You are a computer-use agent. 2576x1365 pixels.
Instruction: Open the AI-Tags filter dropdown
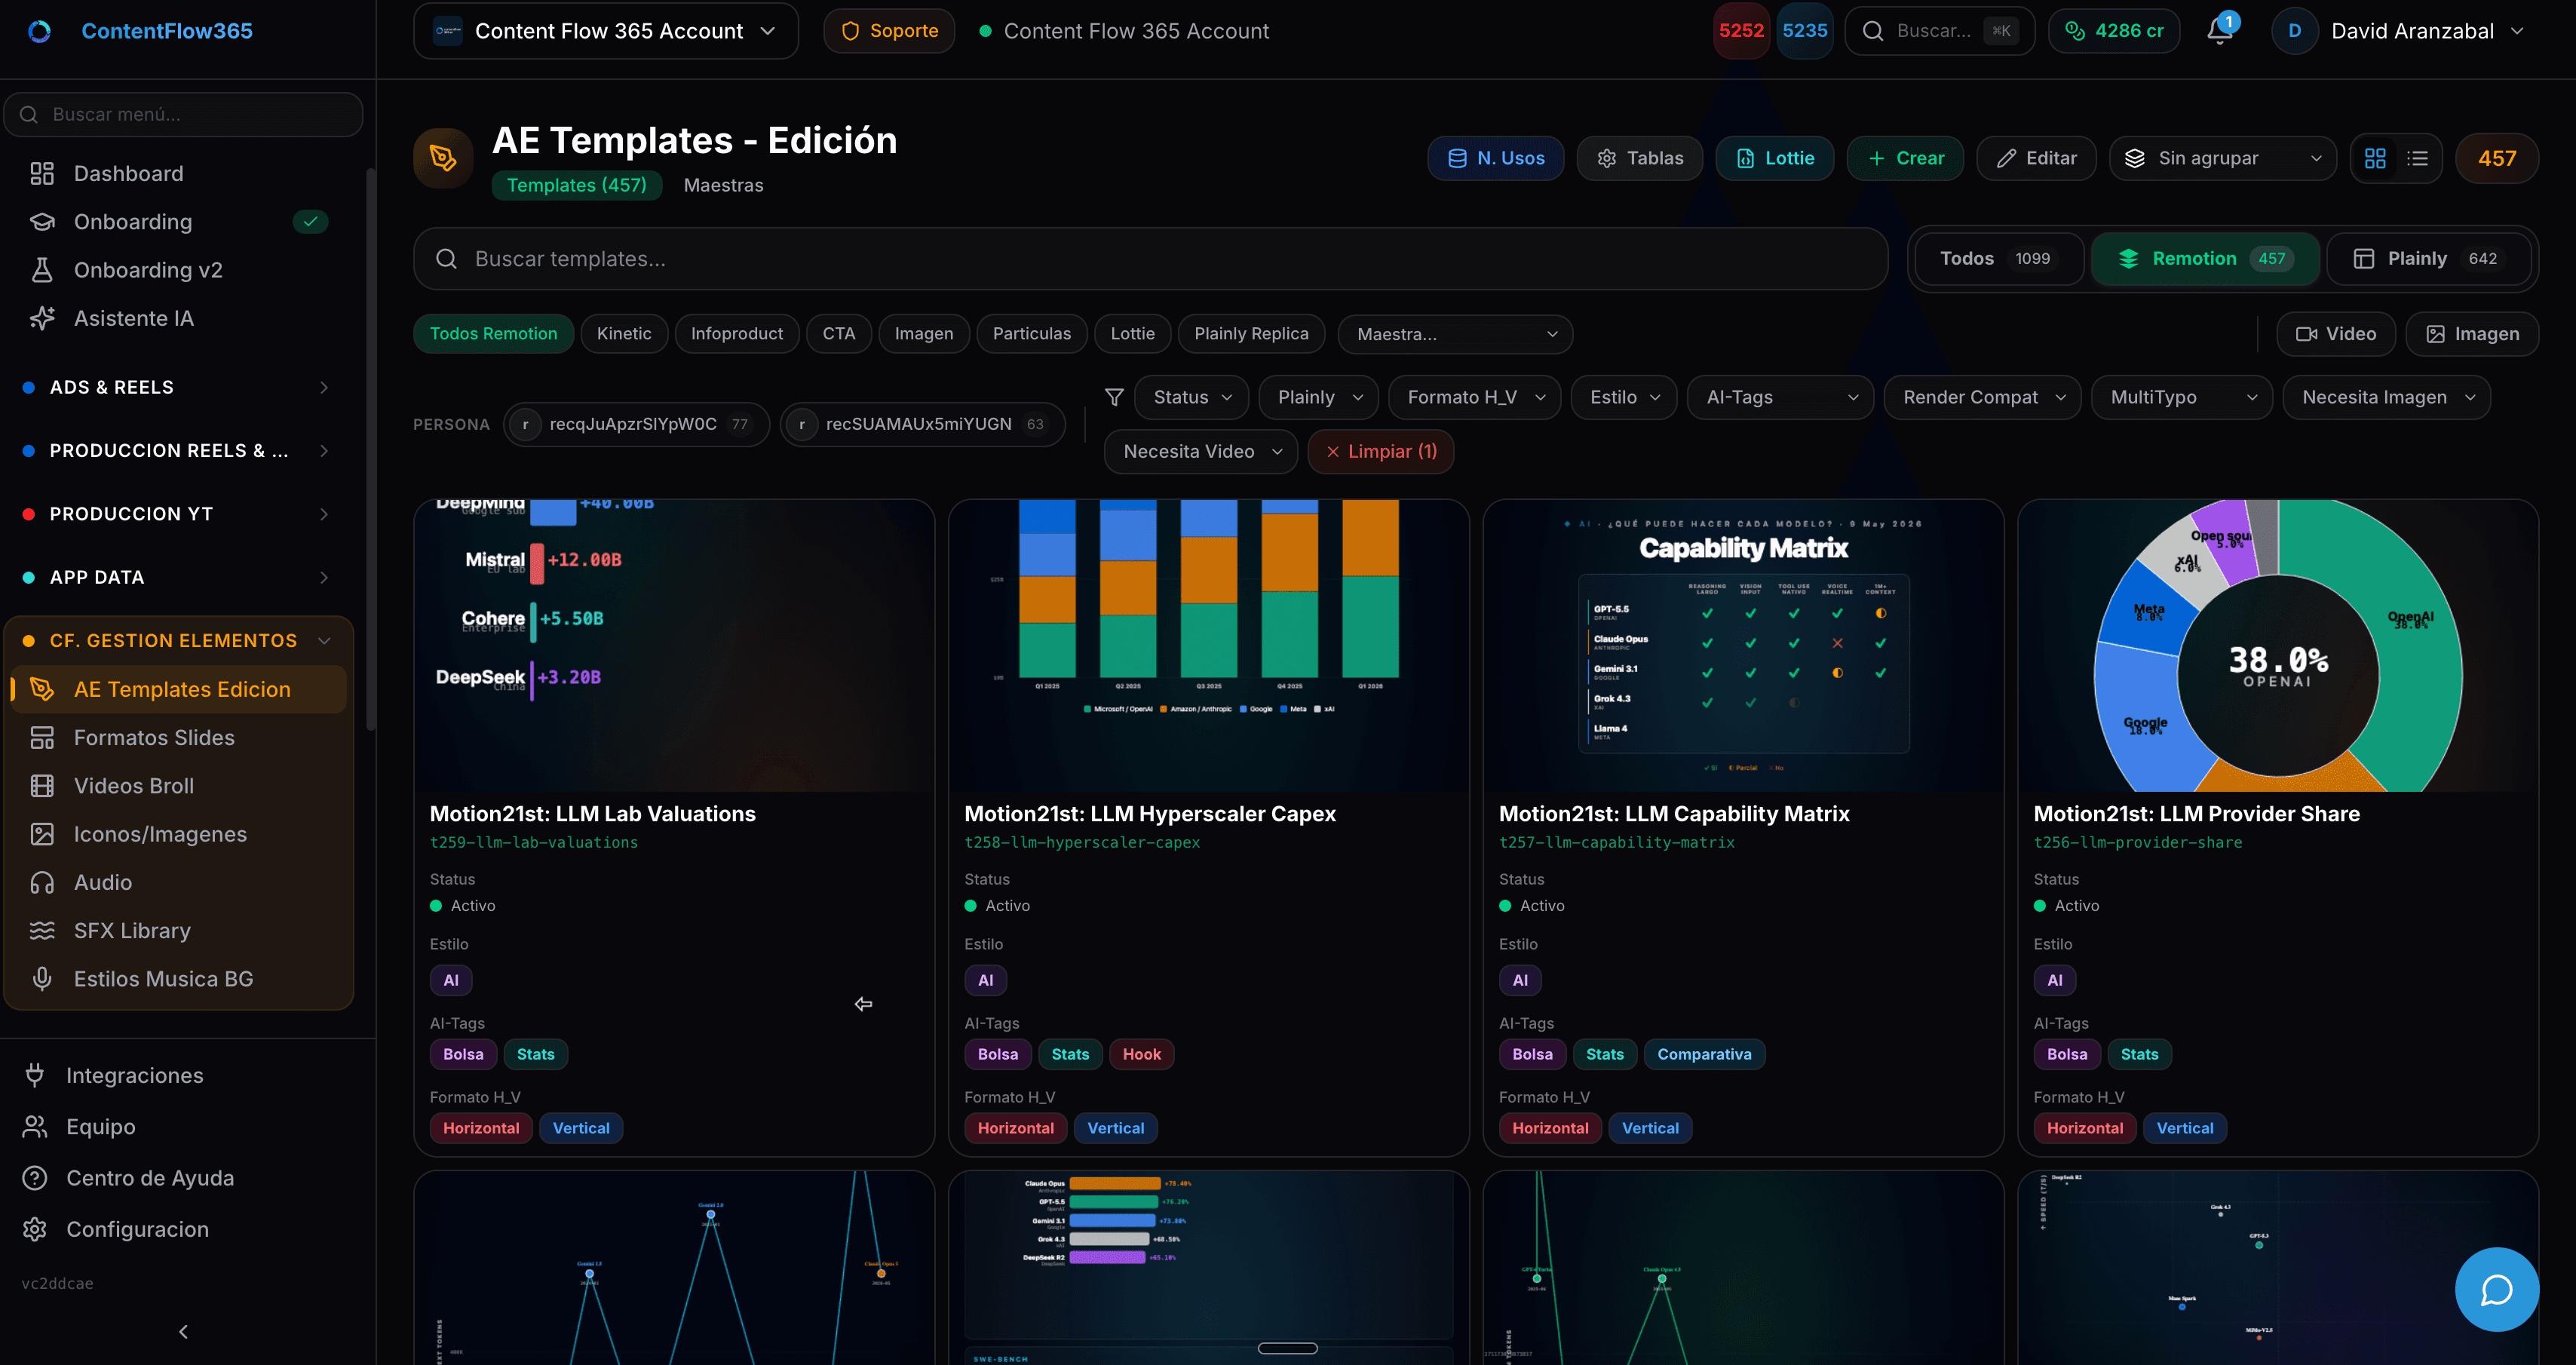tap(1780, 397)
